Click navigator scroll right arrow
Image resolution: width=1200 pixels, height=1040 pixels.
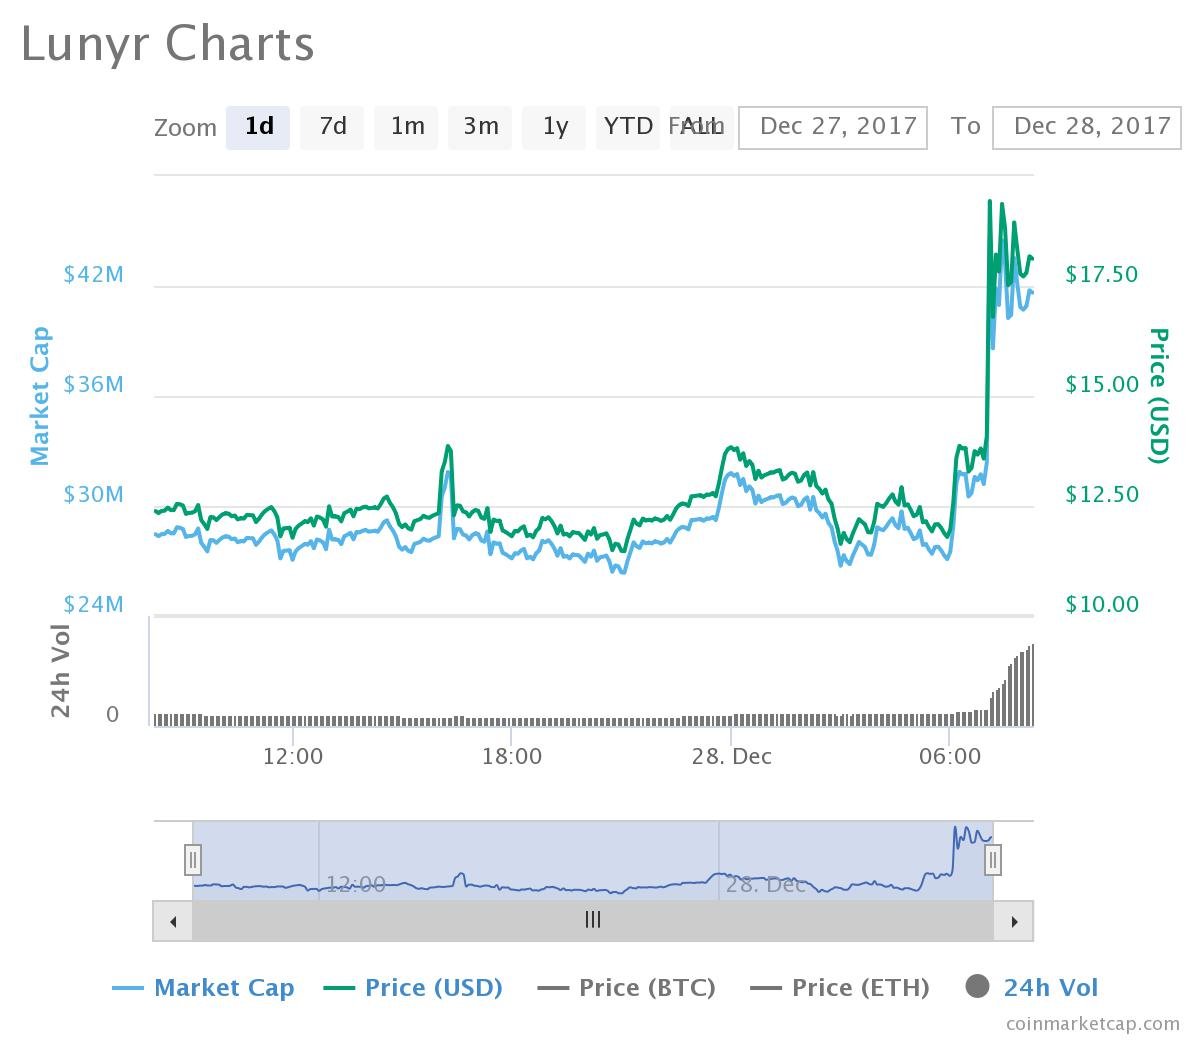pos(1014,921)
